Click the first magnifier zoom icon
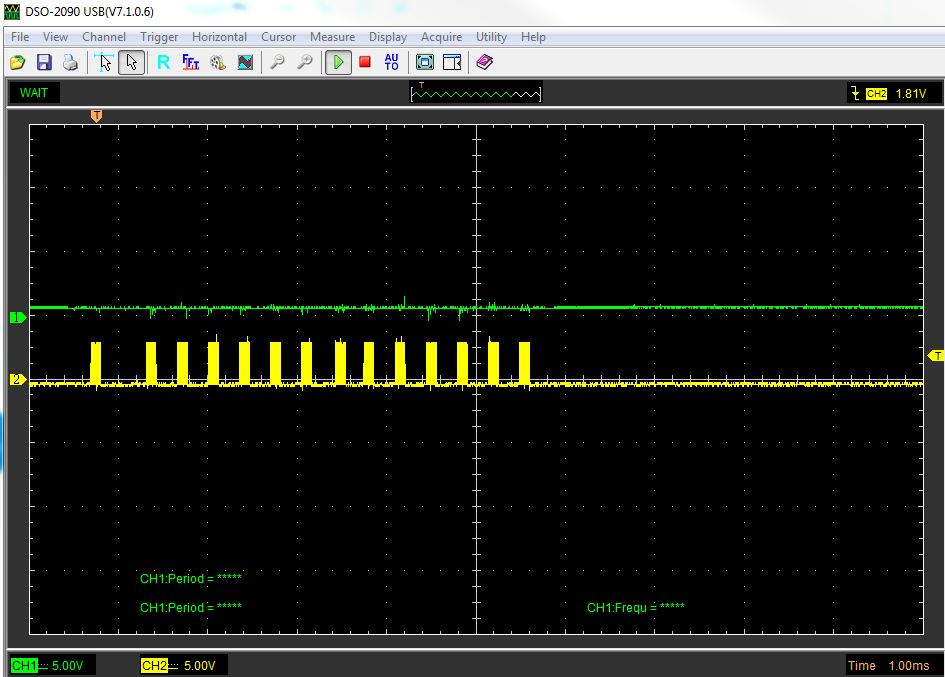Screen dimensions: 945x677 coord(277,62)
